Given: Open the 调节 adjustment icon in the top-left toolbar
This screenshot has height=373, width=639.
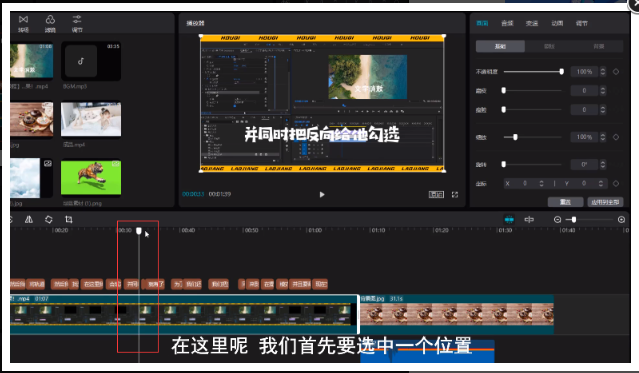Looking at the screenshot, I should (x=77, y=23).
